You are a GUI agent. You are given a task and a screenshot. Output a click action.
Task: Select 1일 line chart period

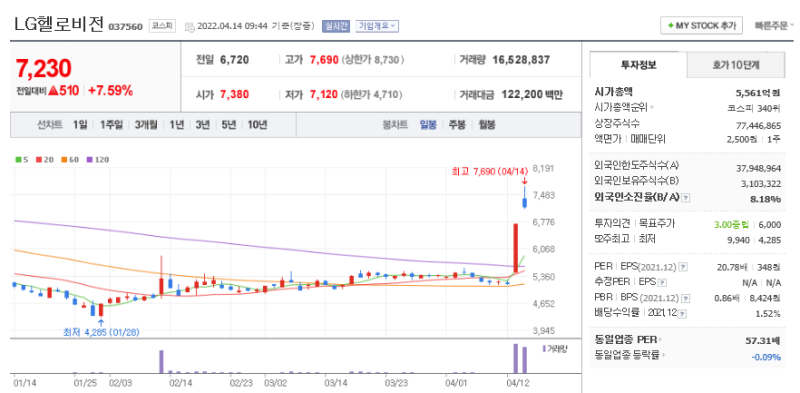click(x=80, y=125)
